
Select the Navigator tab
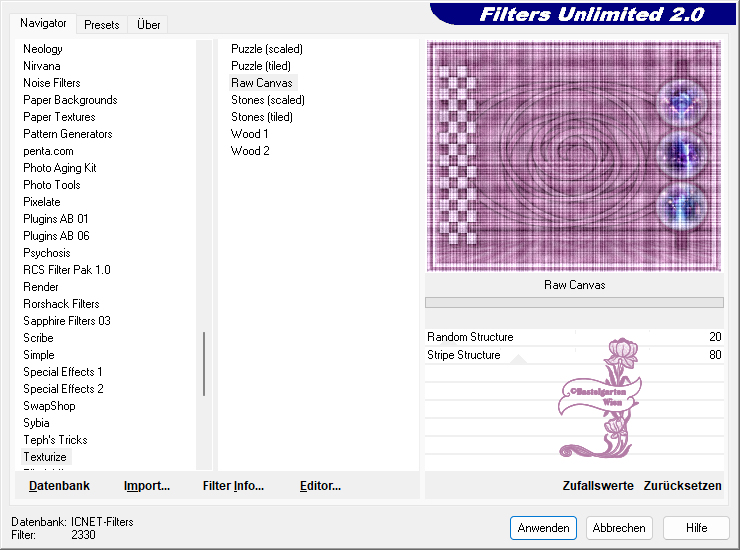[43, 23]
